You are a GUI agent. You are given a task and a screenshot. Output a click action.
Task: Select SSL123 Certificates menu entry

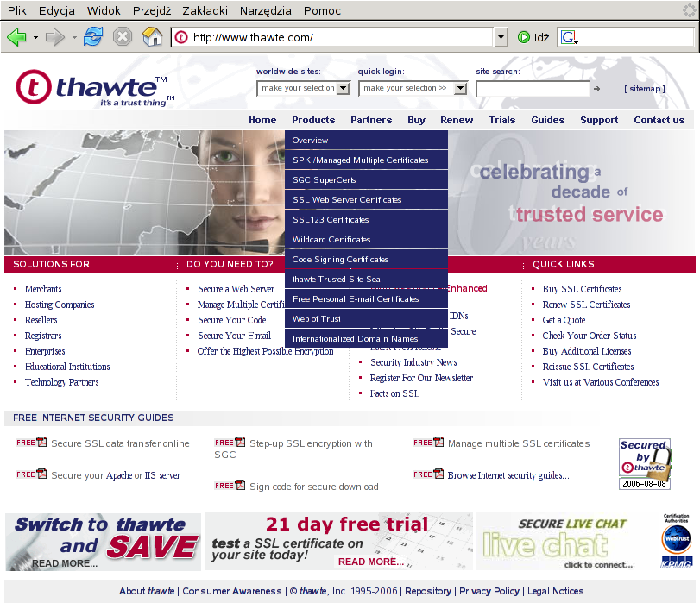pyautogui.click(x=366, y=220)
